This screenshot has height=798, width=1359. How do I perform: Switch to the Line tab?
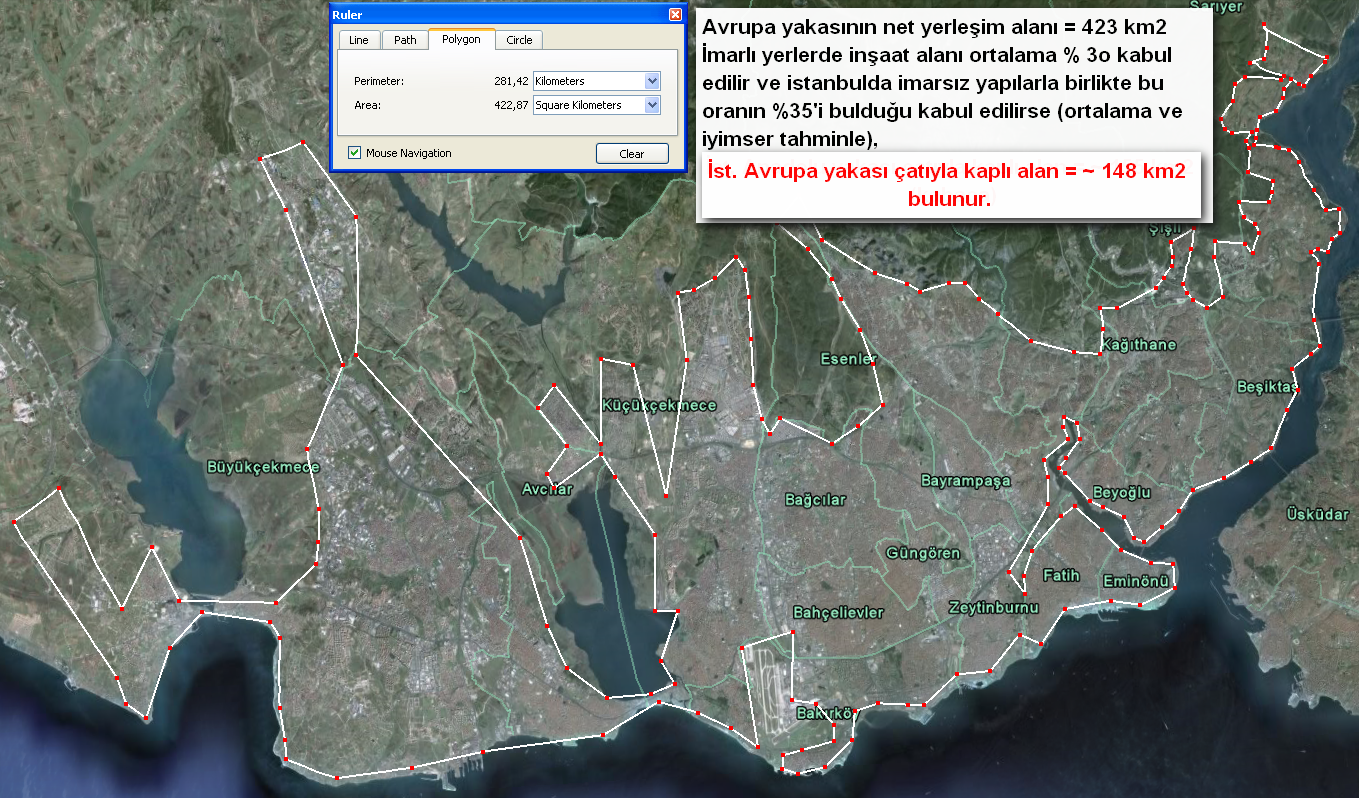point(358,40)
